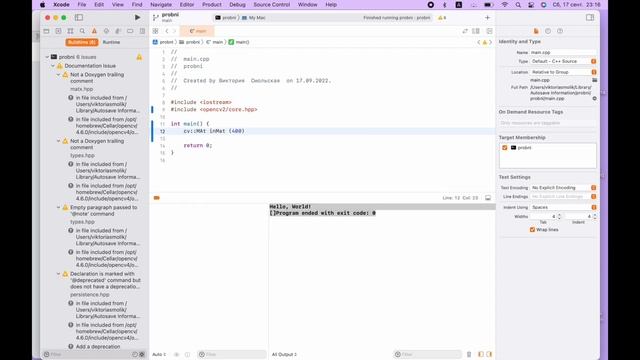Collapse Declaration marked @deprecated issue

click(58, 274)
